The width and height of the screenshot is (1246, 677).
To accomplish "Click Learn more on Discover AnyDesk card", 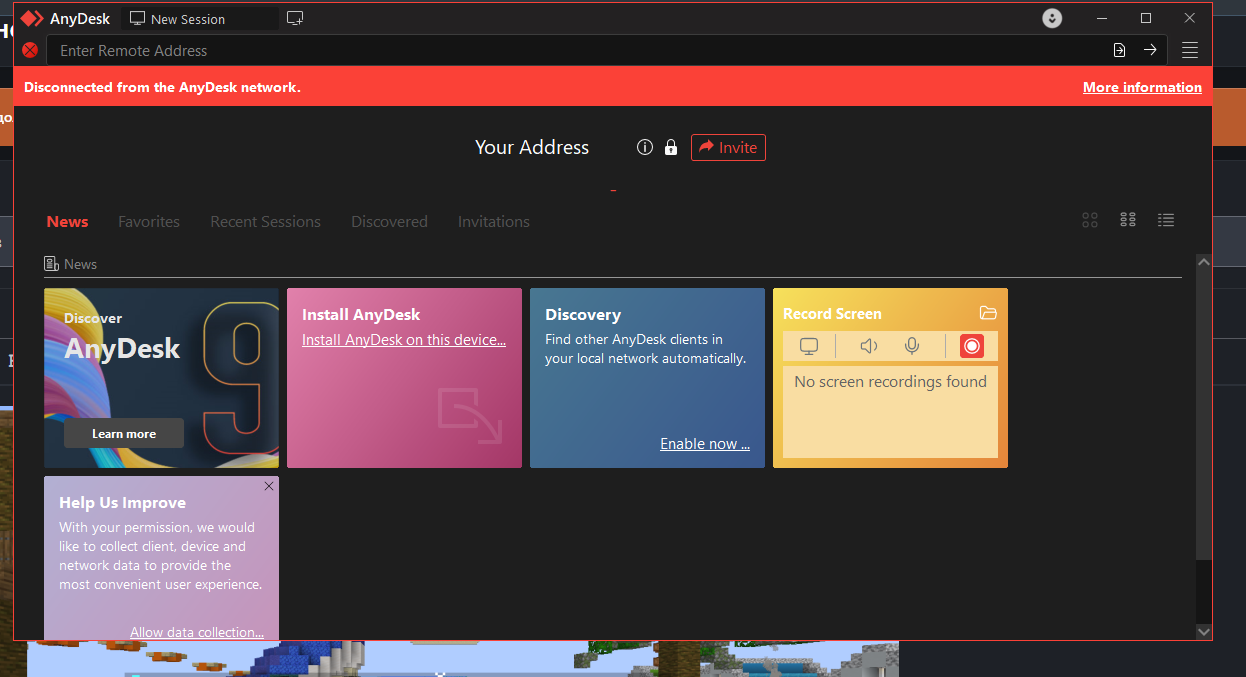I will (124, 433).
